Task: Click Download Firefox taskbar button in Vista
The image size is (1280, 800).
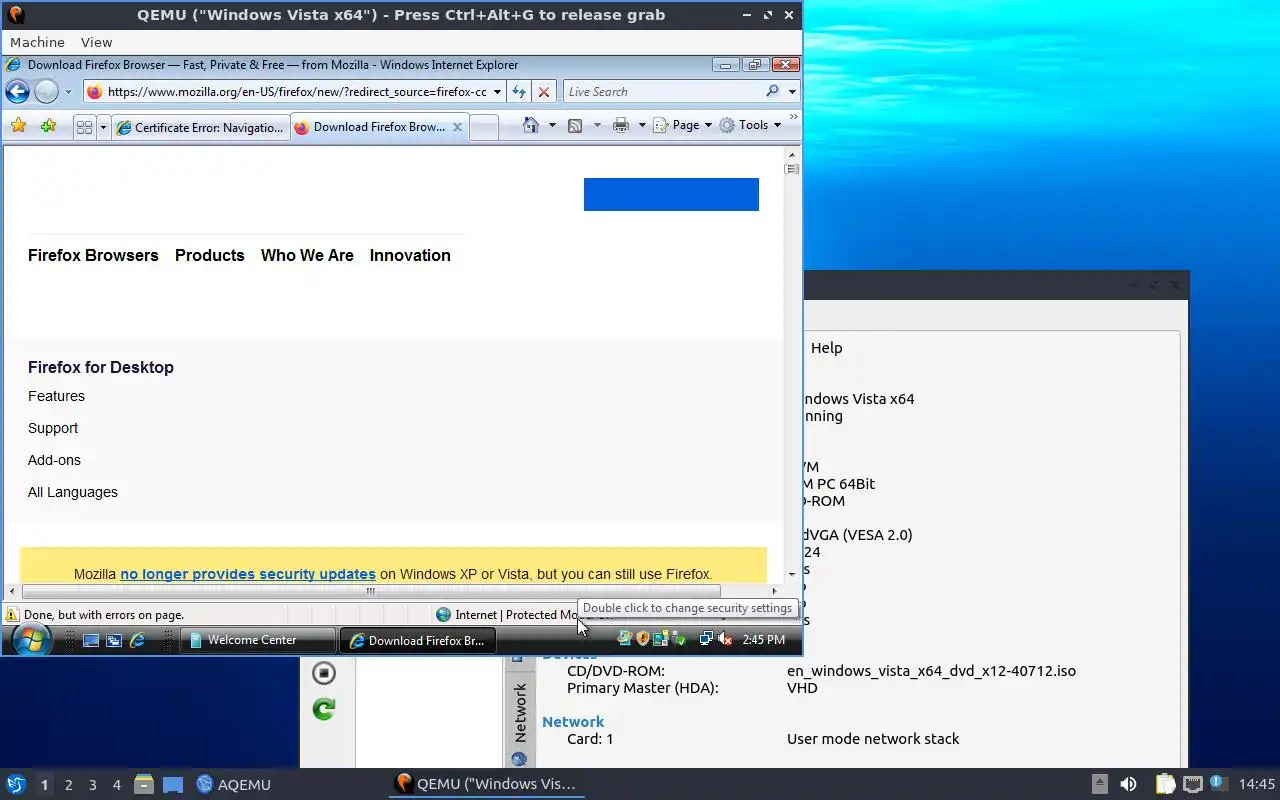Action: pyautogui.click(x=418, y=640)
